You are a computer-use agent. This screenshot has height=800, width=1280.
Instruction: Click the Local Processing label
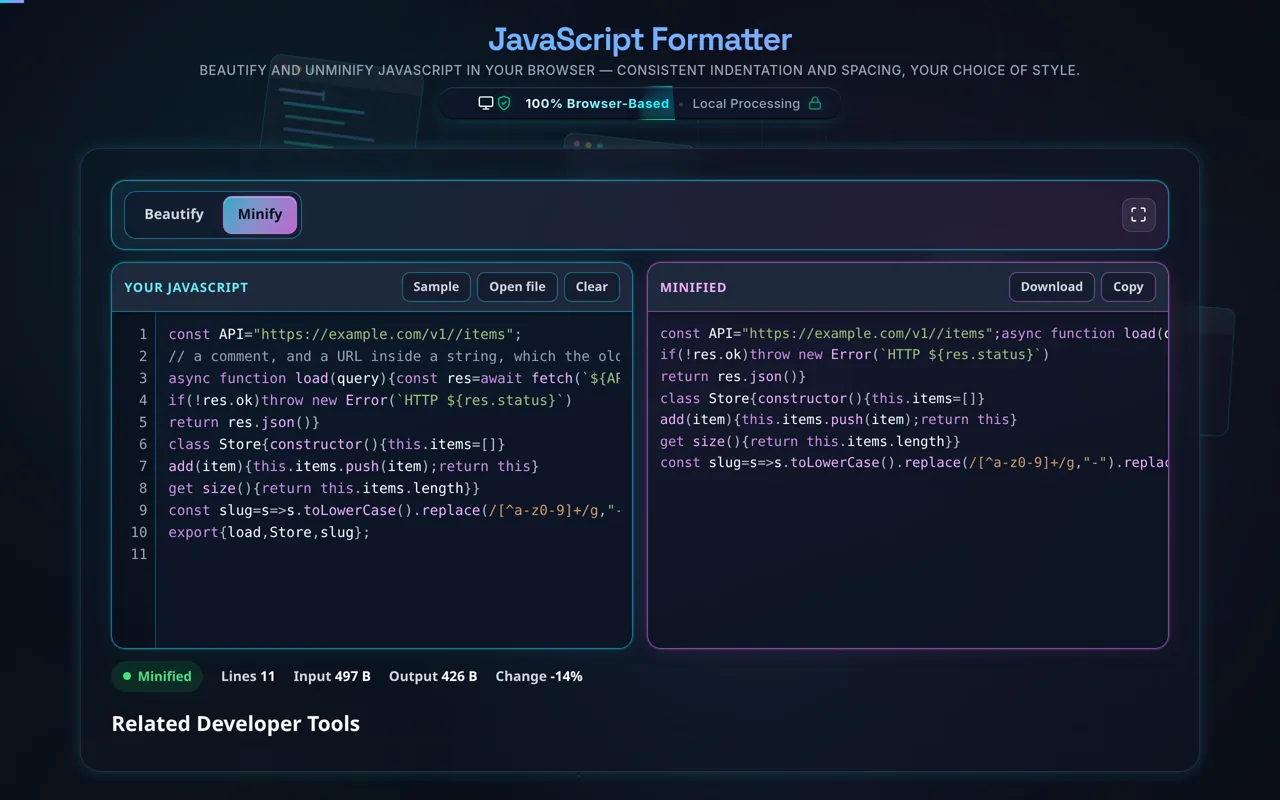[x=746, y=103]
